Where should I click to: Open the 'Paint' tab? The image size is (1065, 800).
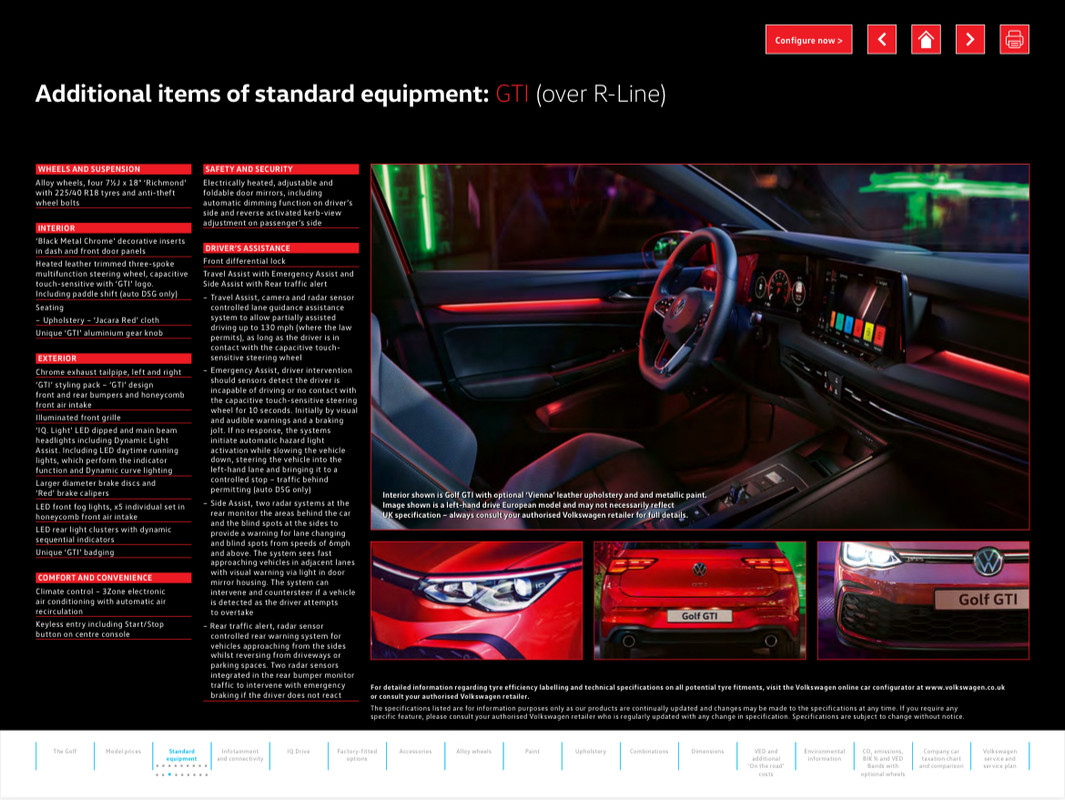532,751
